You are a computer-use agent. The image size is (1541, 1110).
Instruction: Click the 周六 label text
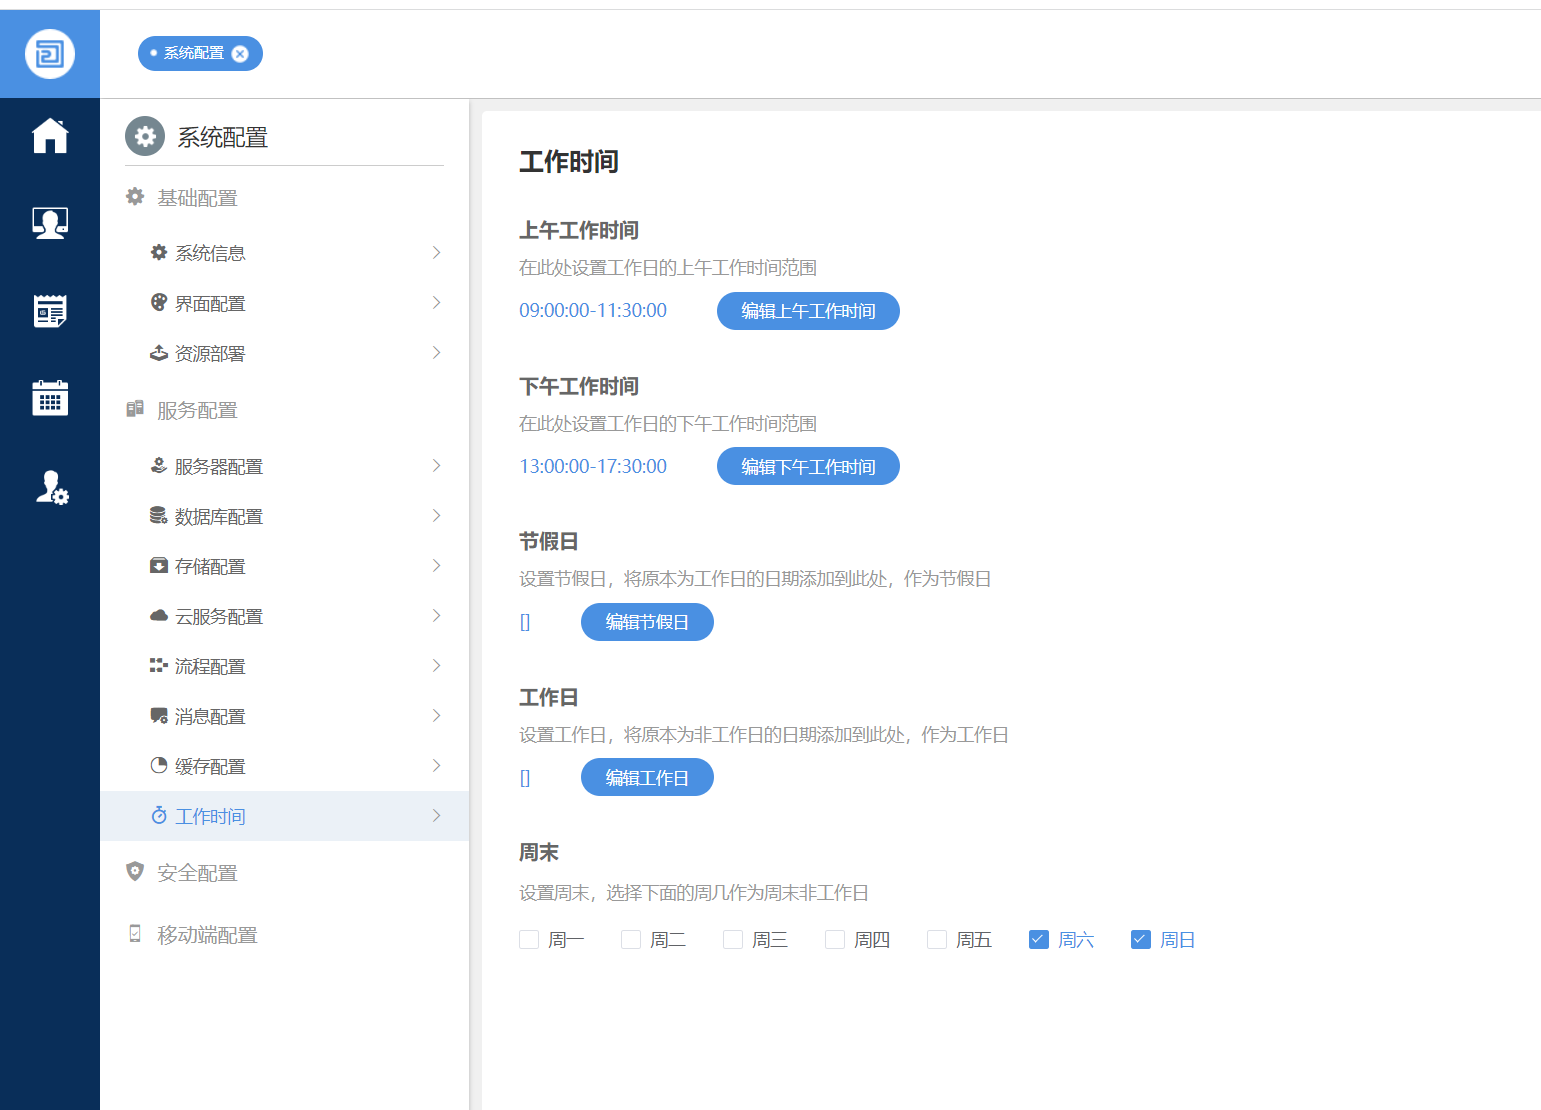[1076, 940]
